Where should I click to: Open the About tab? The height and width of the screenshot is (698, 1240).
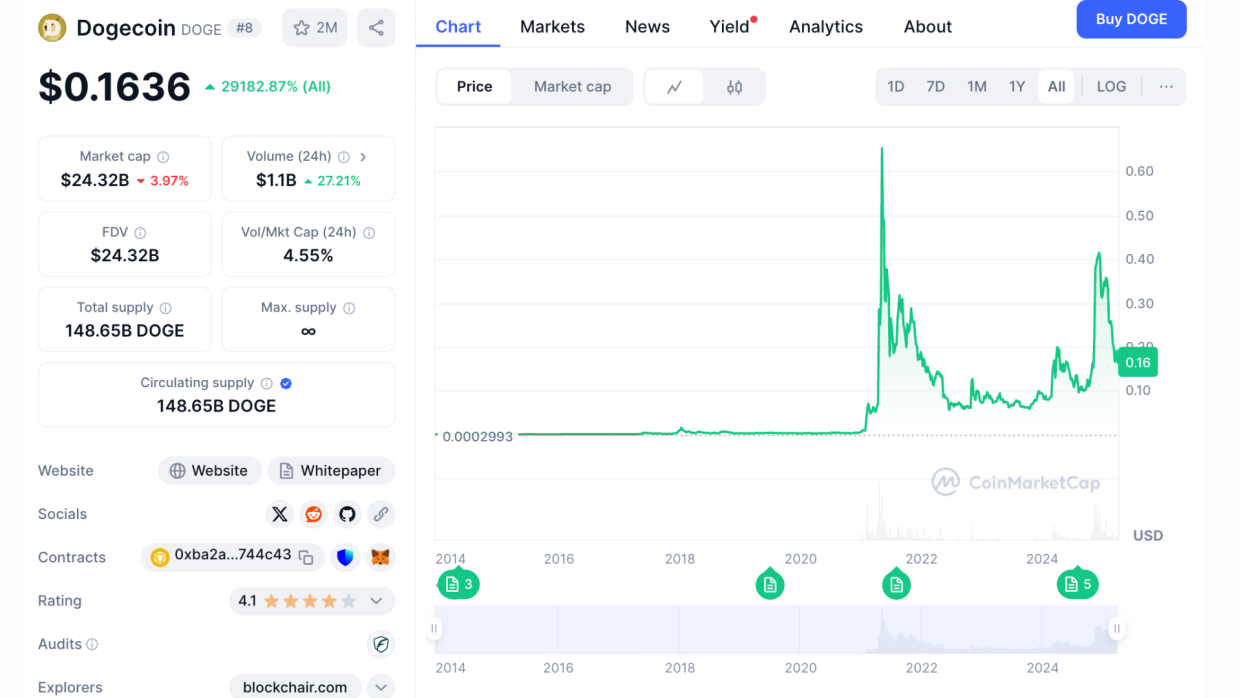coord(928,27)
